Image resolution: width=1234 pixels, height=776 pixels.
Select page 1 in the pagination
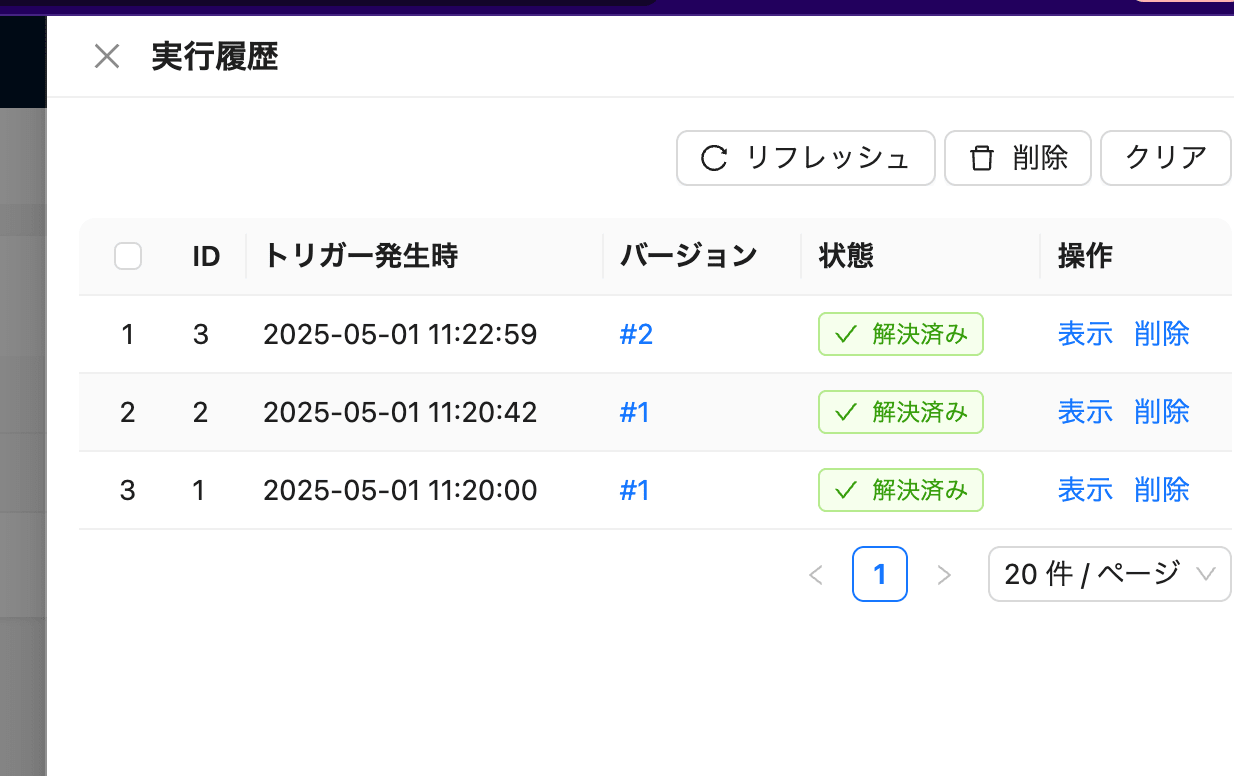[880, 574]
